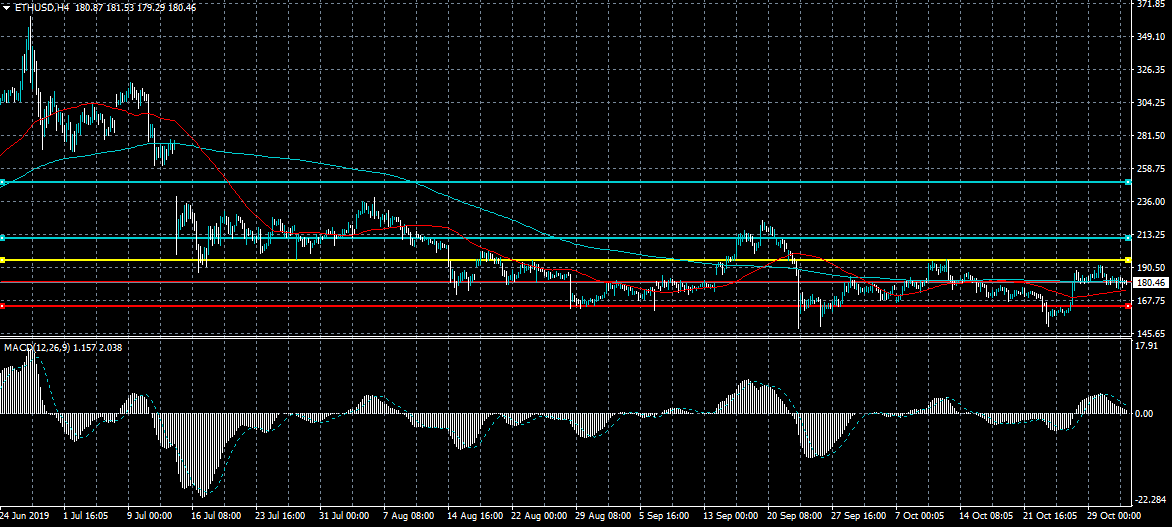Grab the right handle of the upper cyan line
Image resolution: width=1172 pixels, height=527 pixels.
(1127, 182)
